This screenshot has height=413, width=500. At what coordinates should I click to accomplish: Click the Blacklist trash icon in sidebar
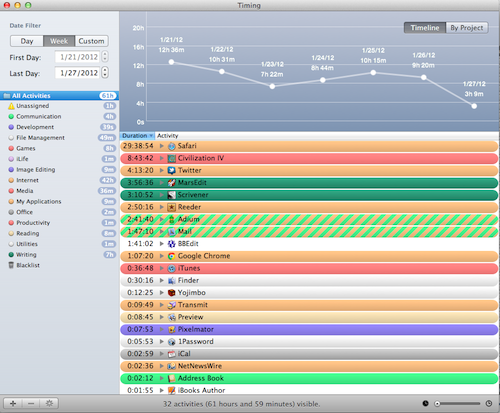(x=11, y=265)
